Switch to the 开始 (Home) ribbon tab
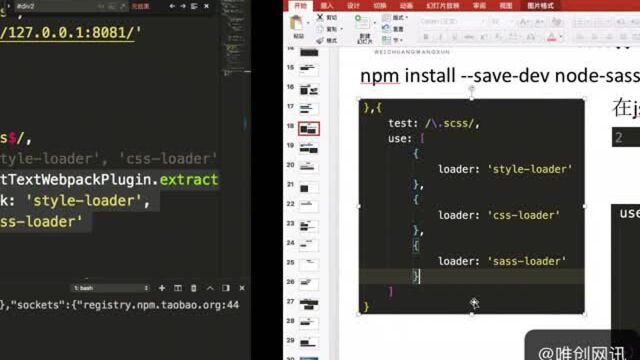Image resolution: width=640 pixels, height=360 pixels. click(300, 5)
